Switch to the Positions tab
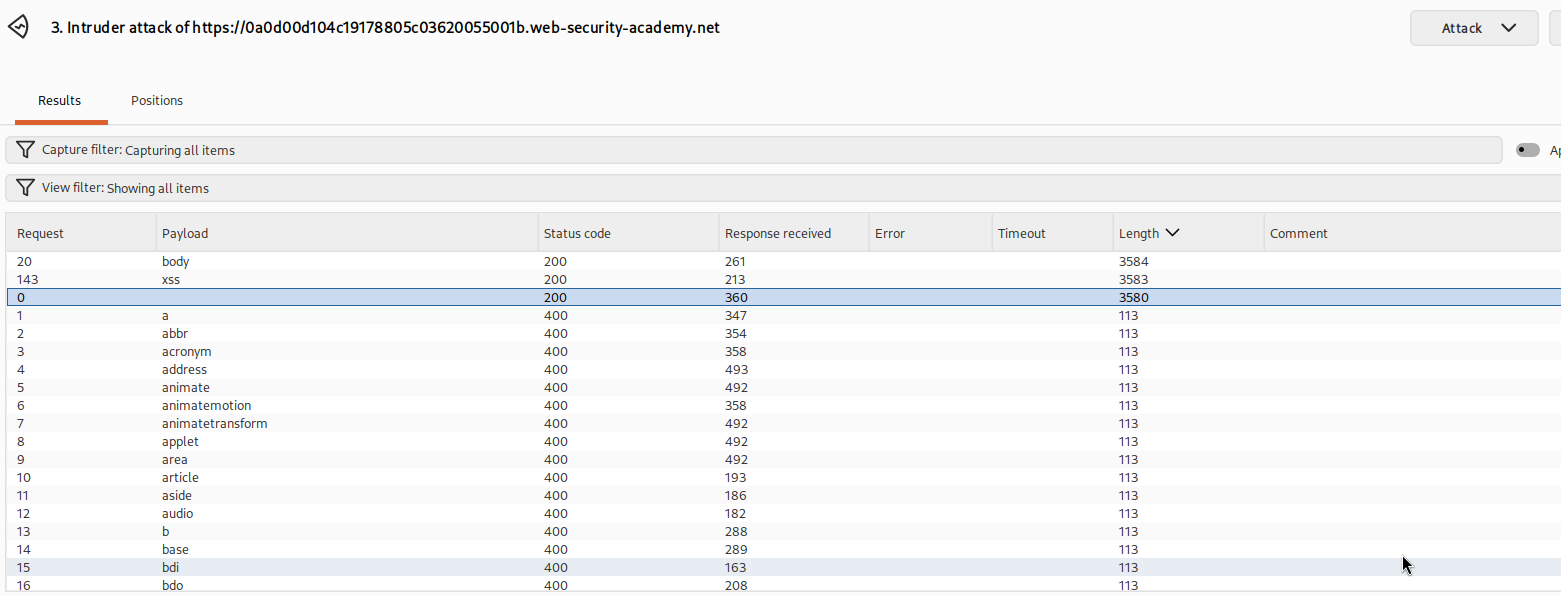This screenshot has height=596, width=1561. (x=157, y=101)
